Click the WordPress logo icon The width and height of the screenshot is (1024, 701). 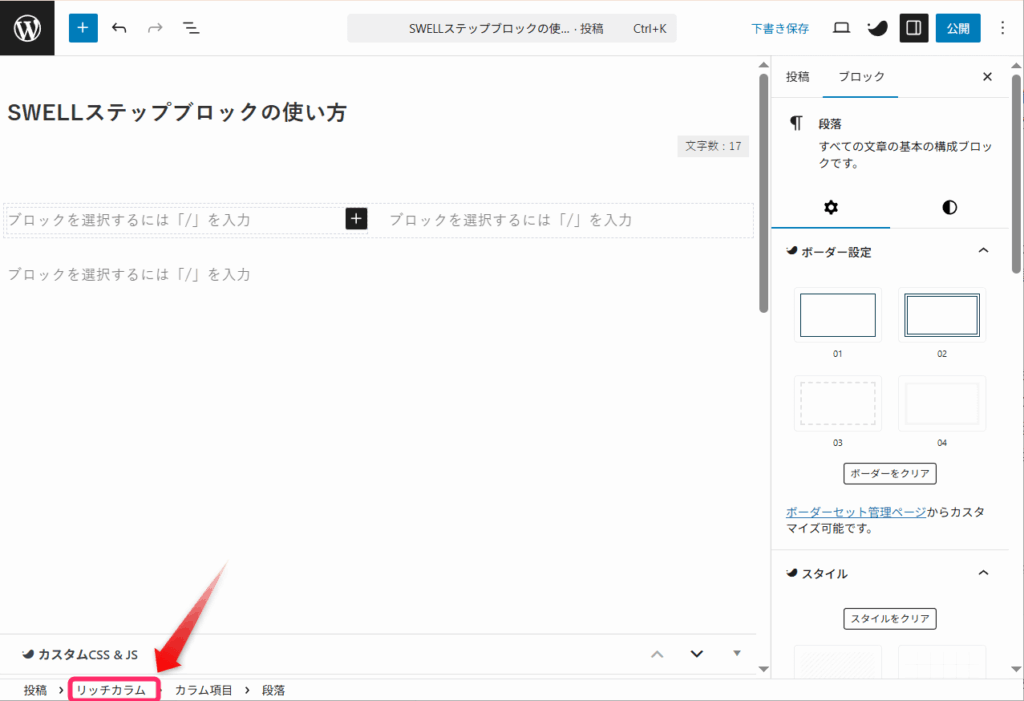[27, 28]
